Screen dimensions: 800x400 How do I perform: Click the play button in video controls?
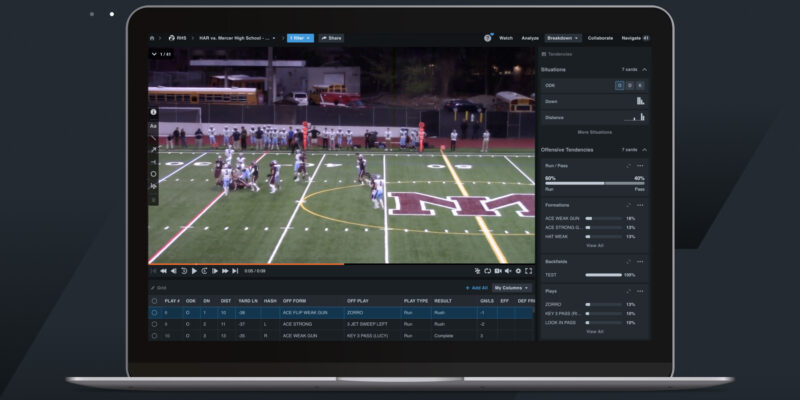click(194, 271)
